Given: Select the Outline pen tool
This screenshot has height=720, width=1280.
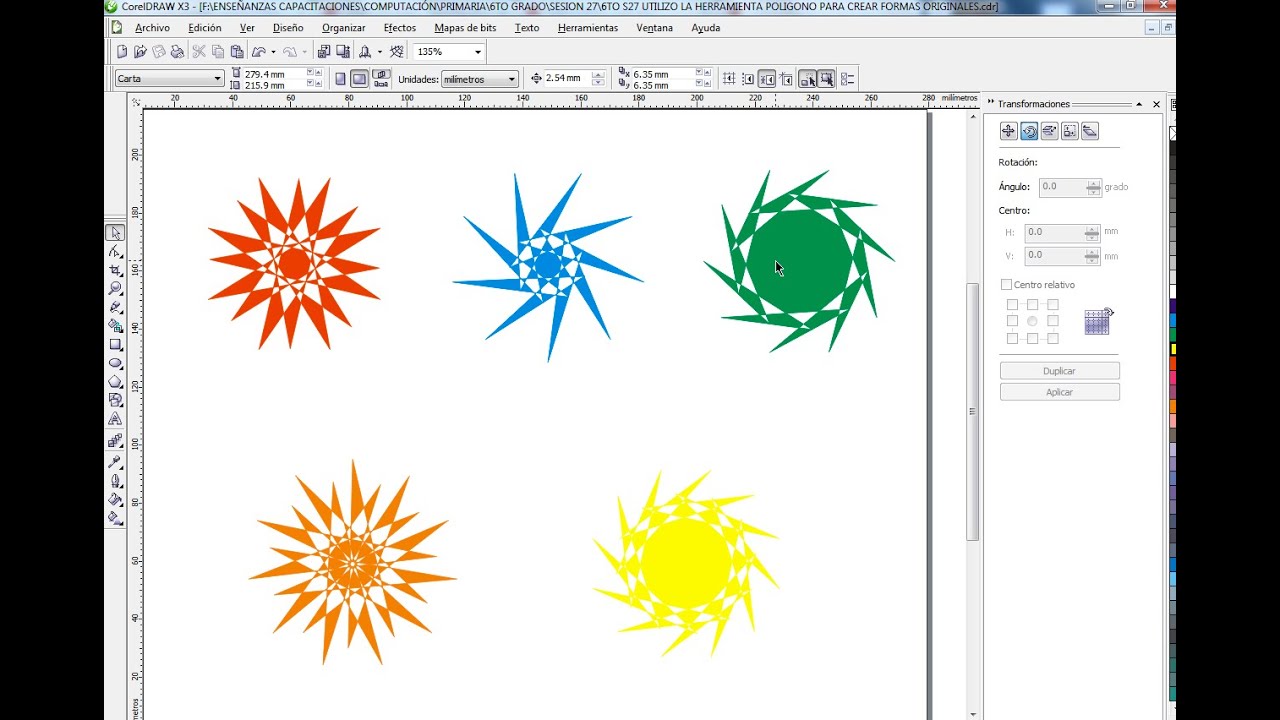Looking at the screenshot, I should (115, 481).
